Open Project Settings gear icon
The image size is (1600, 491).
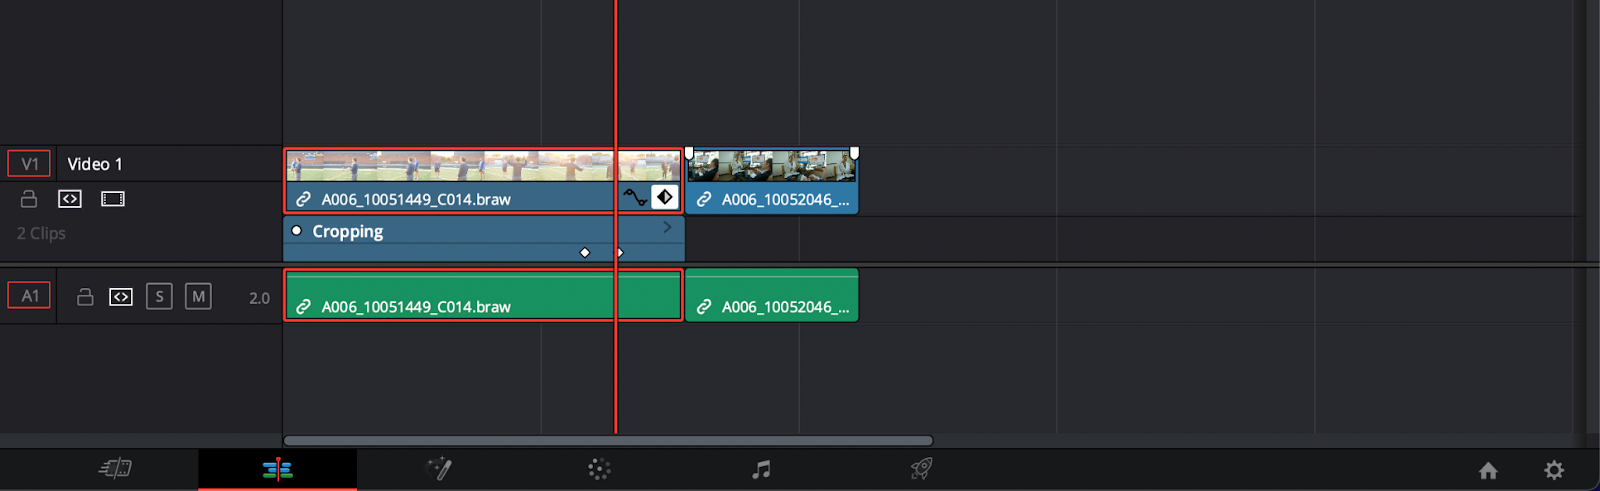(x=1554, y=470)
